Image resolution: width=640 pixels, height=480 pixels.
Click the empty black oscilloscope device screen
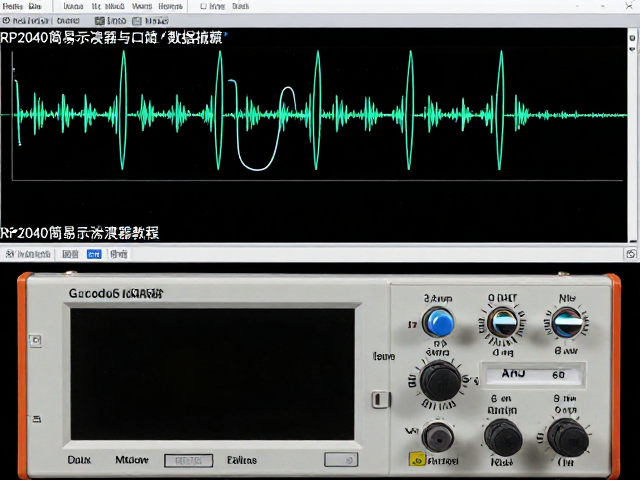pyautogui.click(x=212, y=374)
